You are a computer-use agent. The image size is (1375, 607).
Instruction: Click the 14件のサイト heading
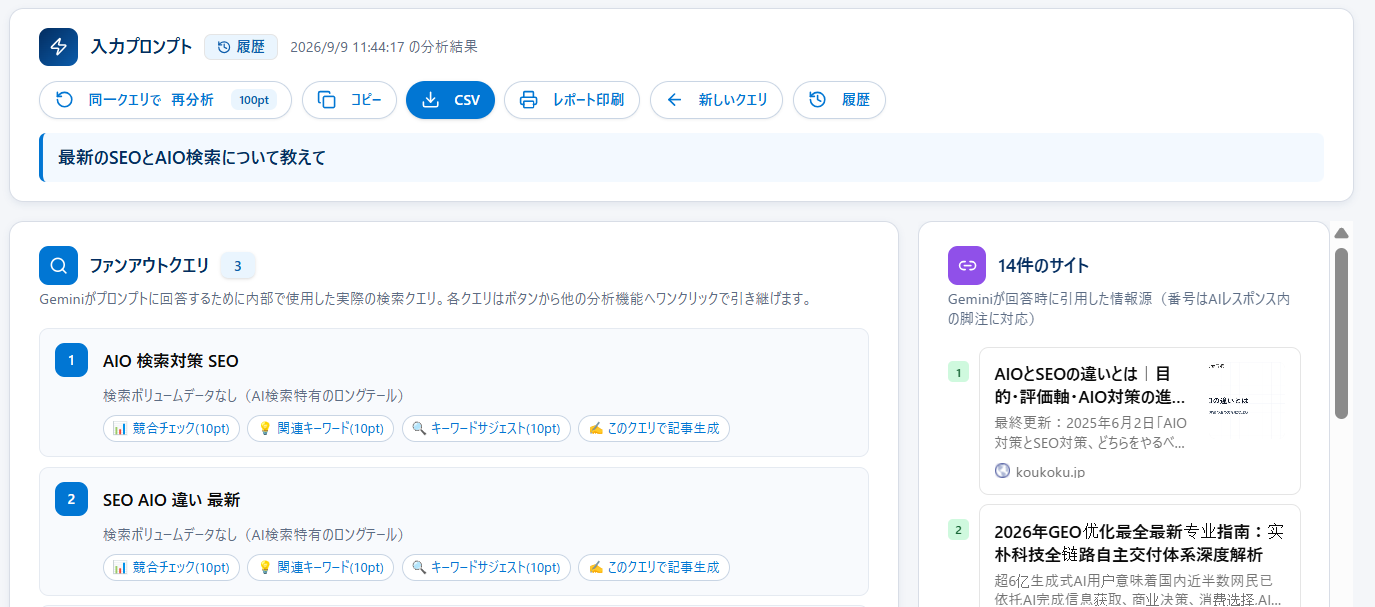pos(1043,266)
